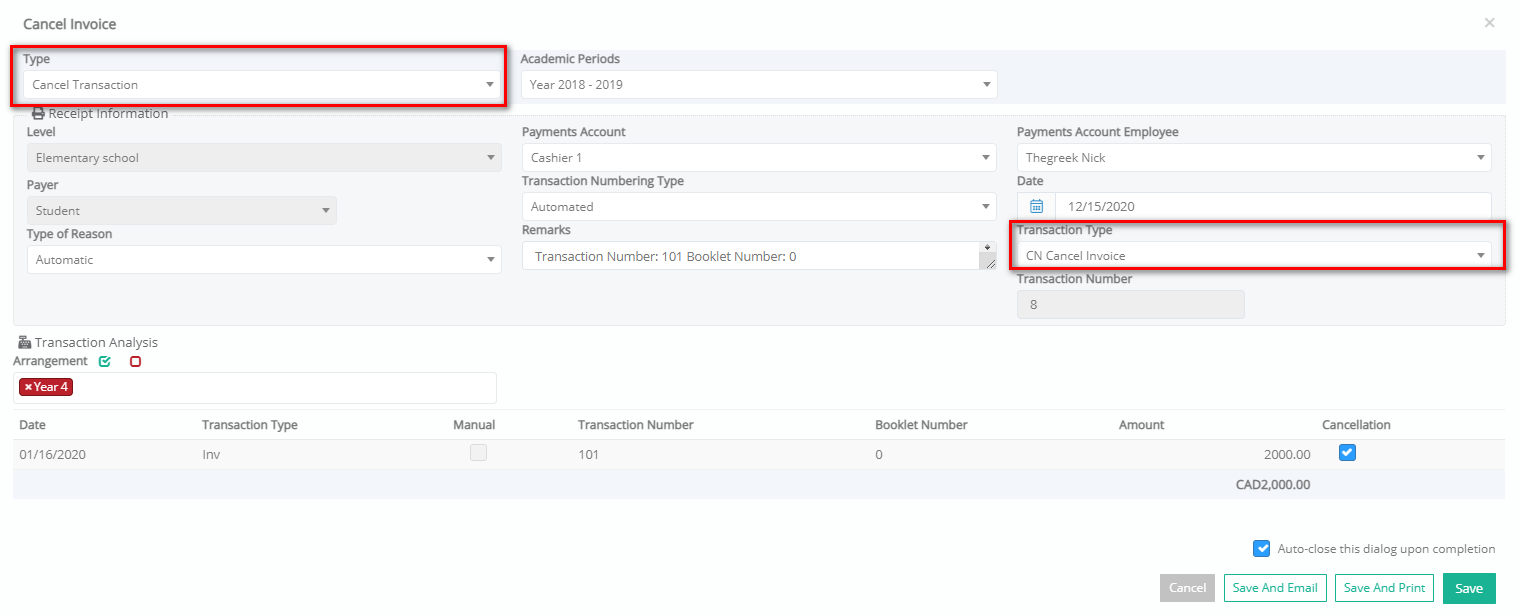Click the Booklet Number column header
Image resolution: width=1520 pixels, height=616 pixels.
921,425
